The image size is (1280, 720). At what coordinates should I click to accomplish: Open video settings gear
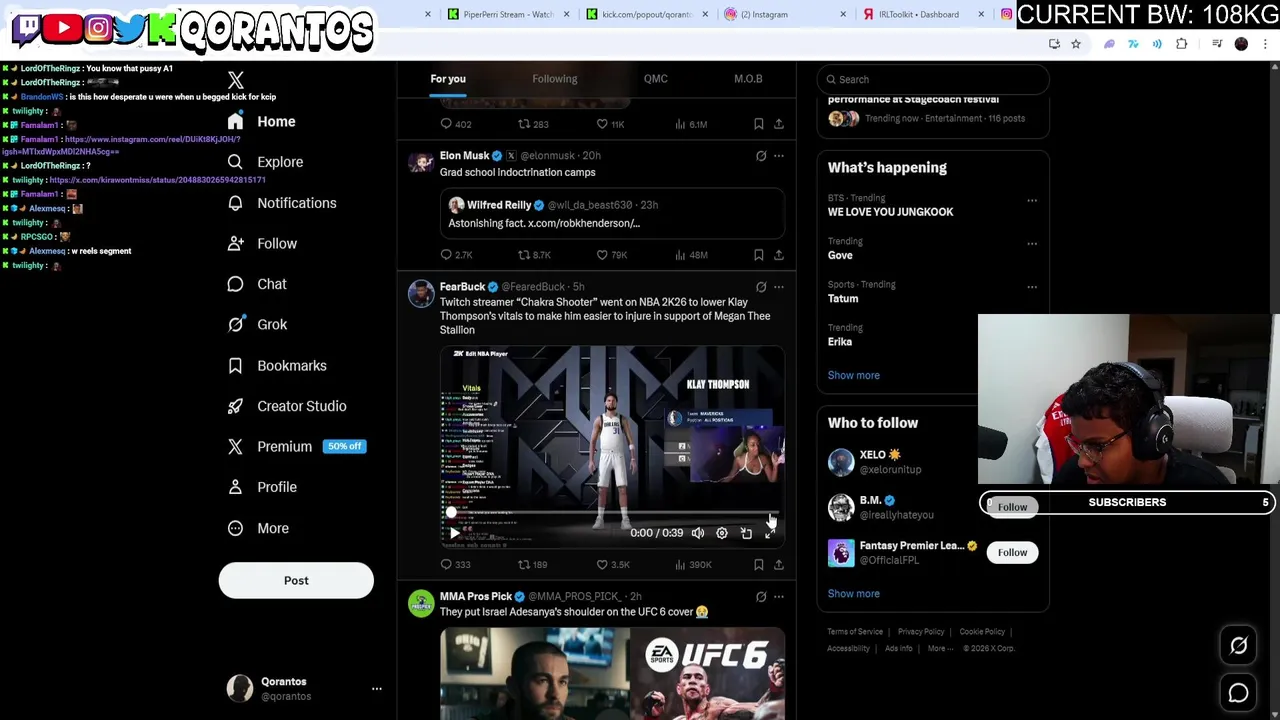point(722,533)
